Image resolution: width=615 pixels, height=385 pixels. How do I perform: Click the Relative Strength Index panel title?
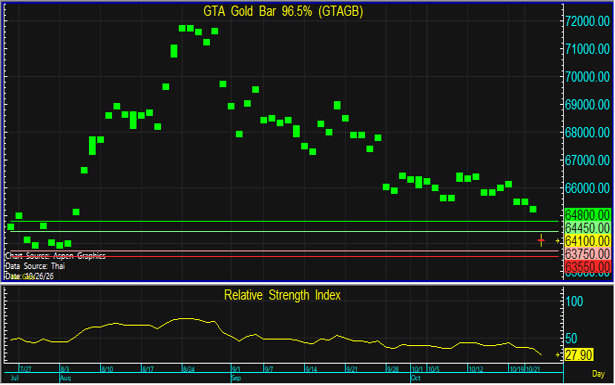coord(282,295)
